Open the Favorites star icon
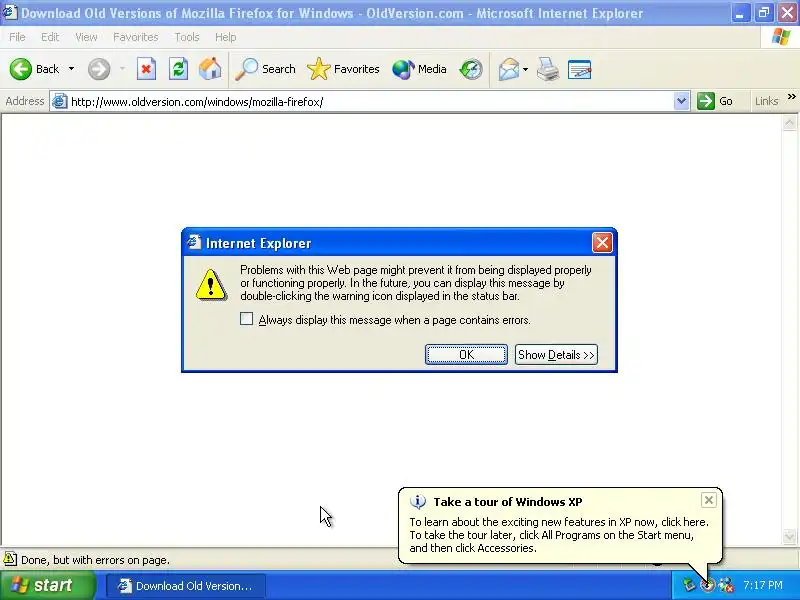This screenshot has height=600, width=800. (x=319, y=69)
